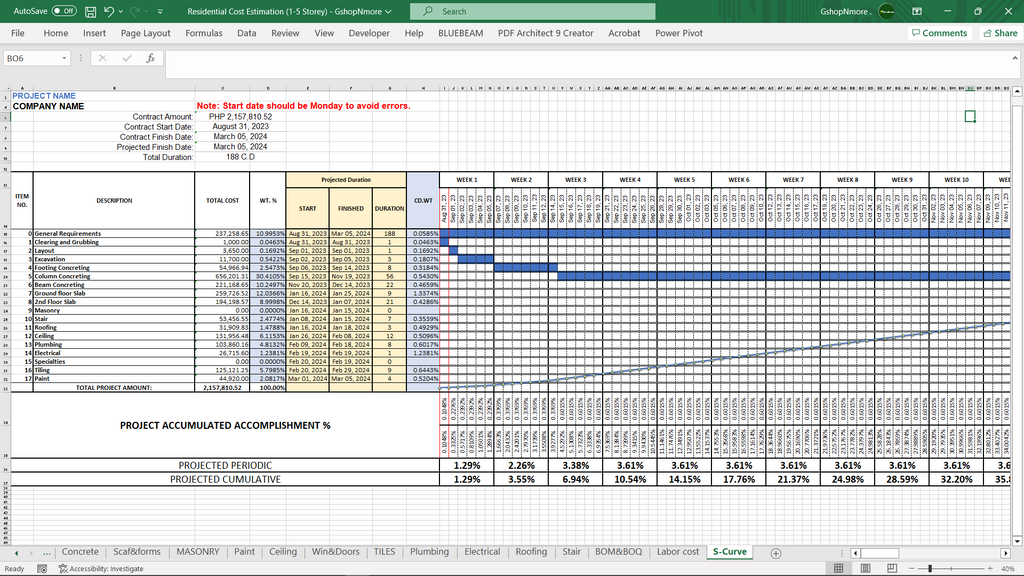1024x576 pixels.
Task: Expand the formula bar chevron
Action: click(1014, 58)
